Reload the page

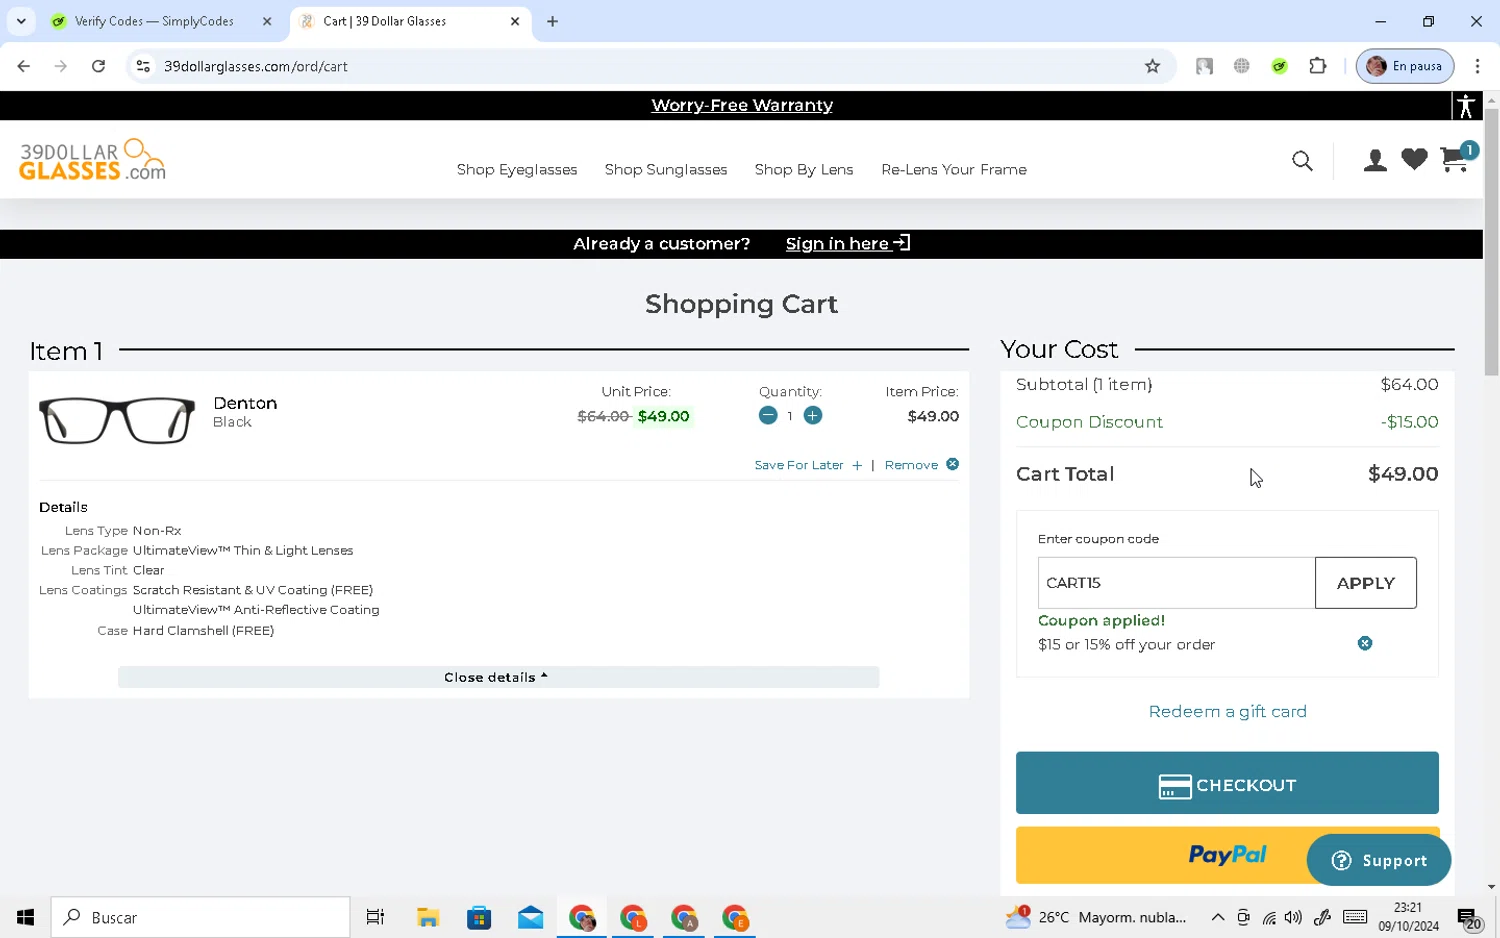(98, 66)
